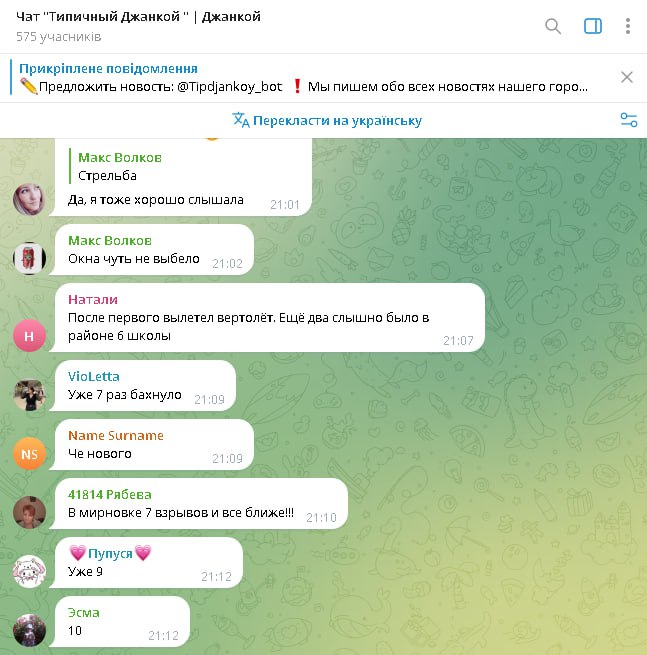Click the orange NS avatar
The image size is (647, 655).
pyautogui.click(x=29, y=454)
